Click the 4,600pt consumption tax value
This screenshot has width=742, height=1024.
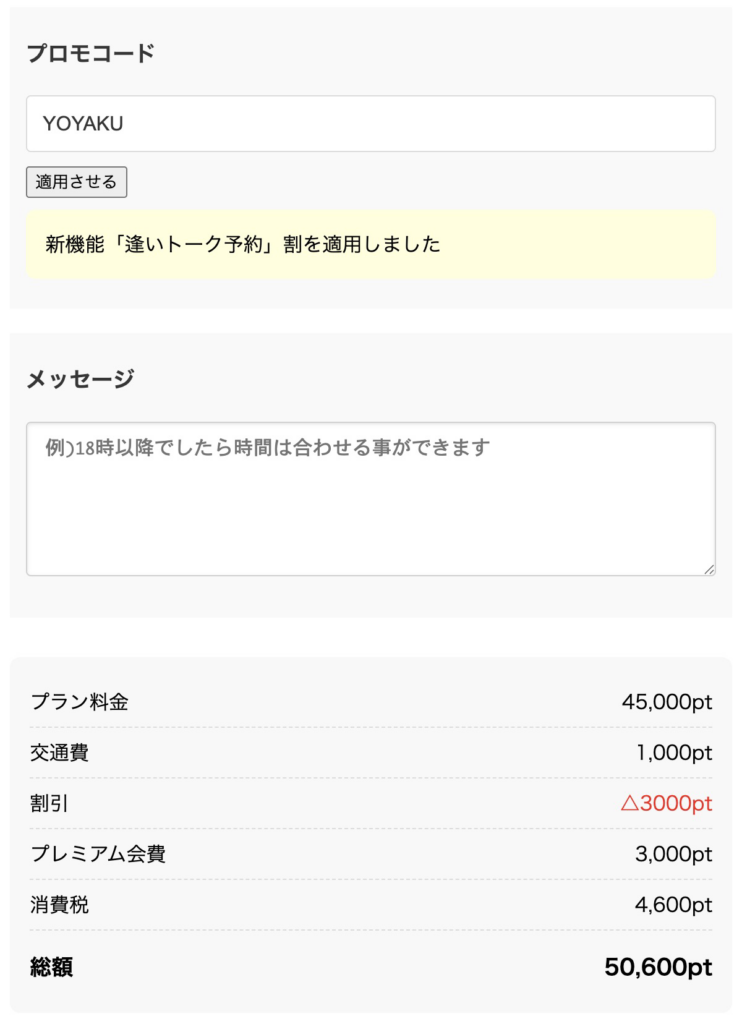click(673, 905)
